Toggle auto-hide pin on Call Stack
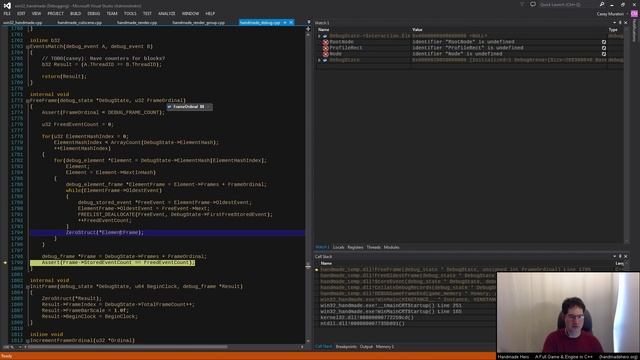 pos(620,256)
